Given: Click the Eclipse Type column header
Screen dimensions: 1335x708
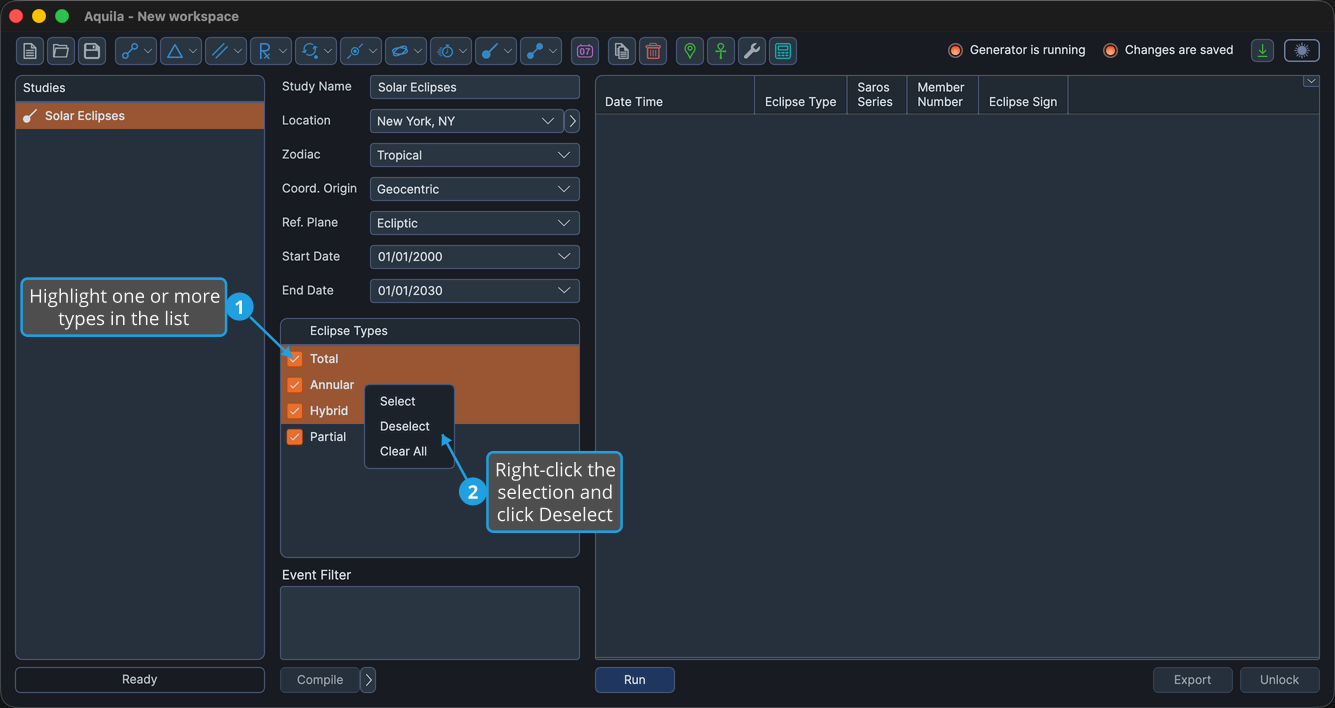Looking at the screenshot, I should [801, 96].
